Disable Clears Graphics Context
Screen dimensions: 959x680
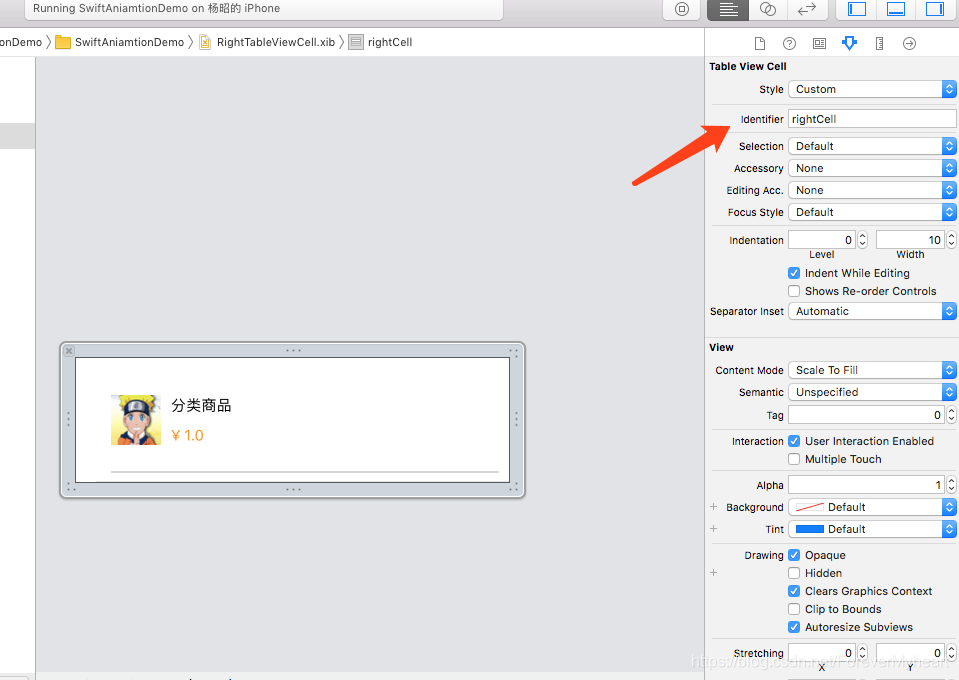tap(793, 591)
